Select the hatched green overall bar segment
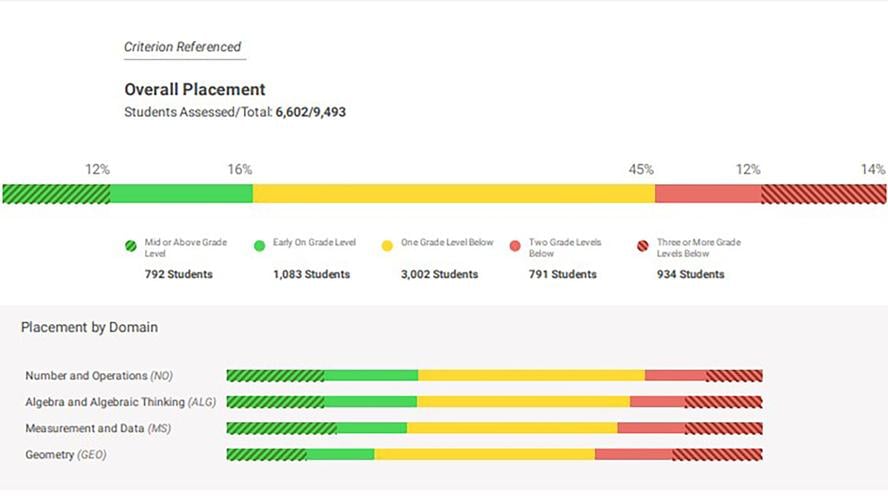Viewport: 888px width, 500px height. click(x=57, y=194)
